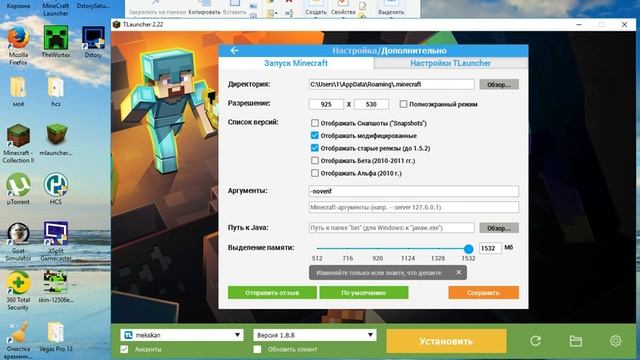Switch to the Minecraft launch tab
This screenshot has height=360, width=640.
pos(296,63)
